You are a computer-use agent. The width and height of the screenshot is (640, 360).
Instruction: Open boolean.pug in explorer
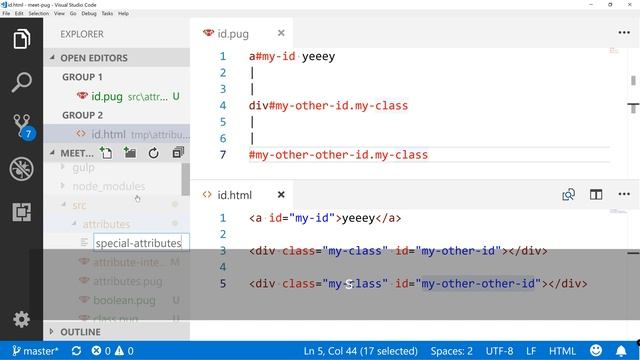pyautogui.click(x=124, y=300)
